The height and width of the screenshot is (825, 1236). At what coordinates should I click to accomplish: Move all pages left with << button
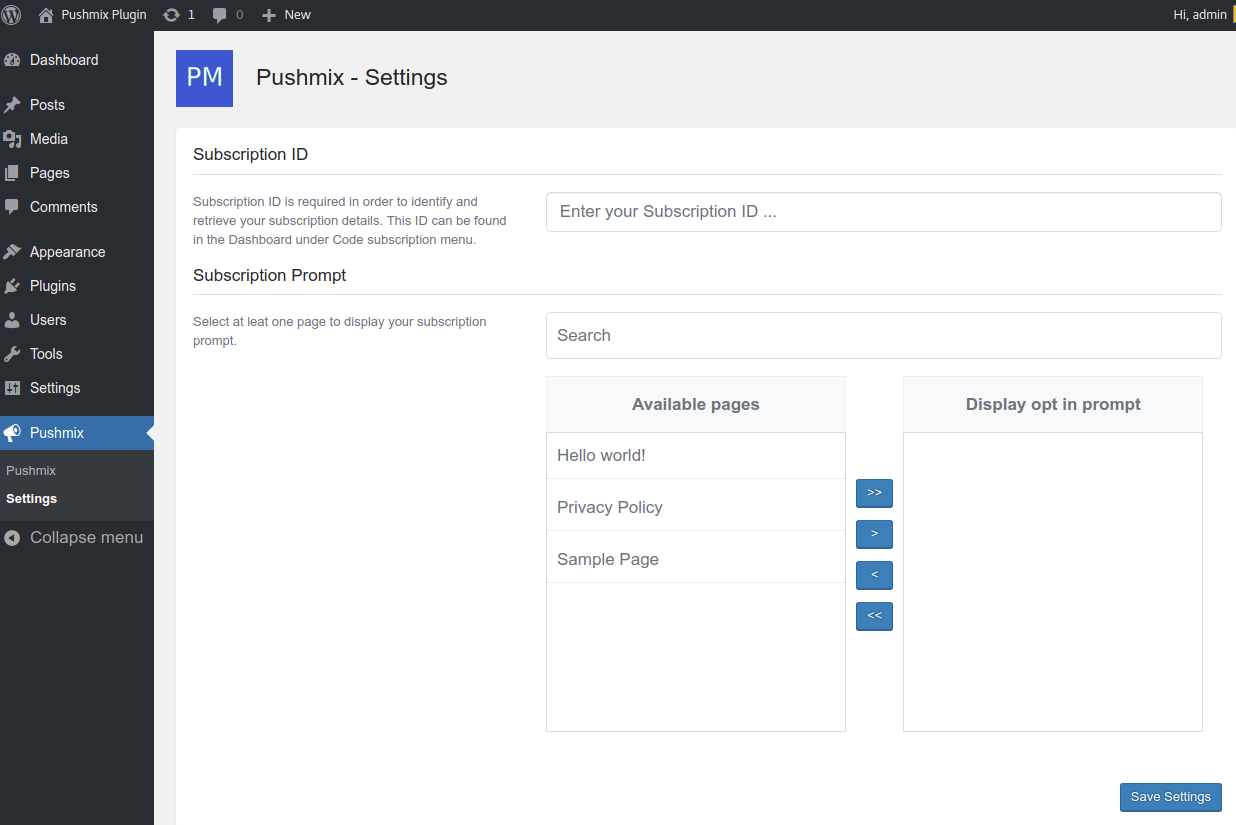[874, 616]
